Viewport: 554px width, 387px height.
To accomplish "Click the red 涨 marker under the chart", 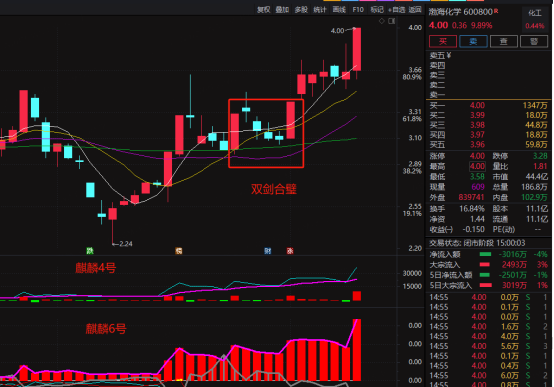I will tap(290, 251).
